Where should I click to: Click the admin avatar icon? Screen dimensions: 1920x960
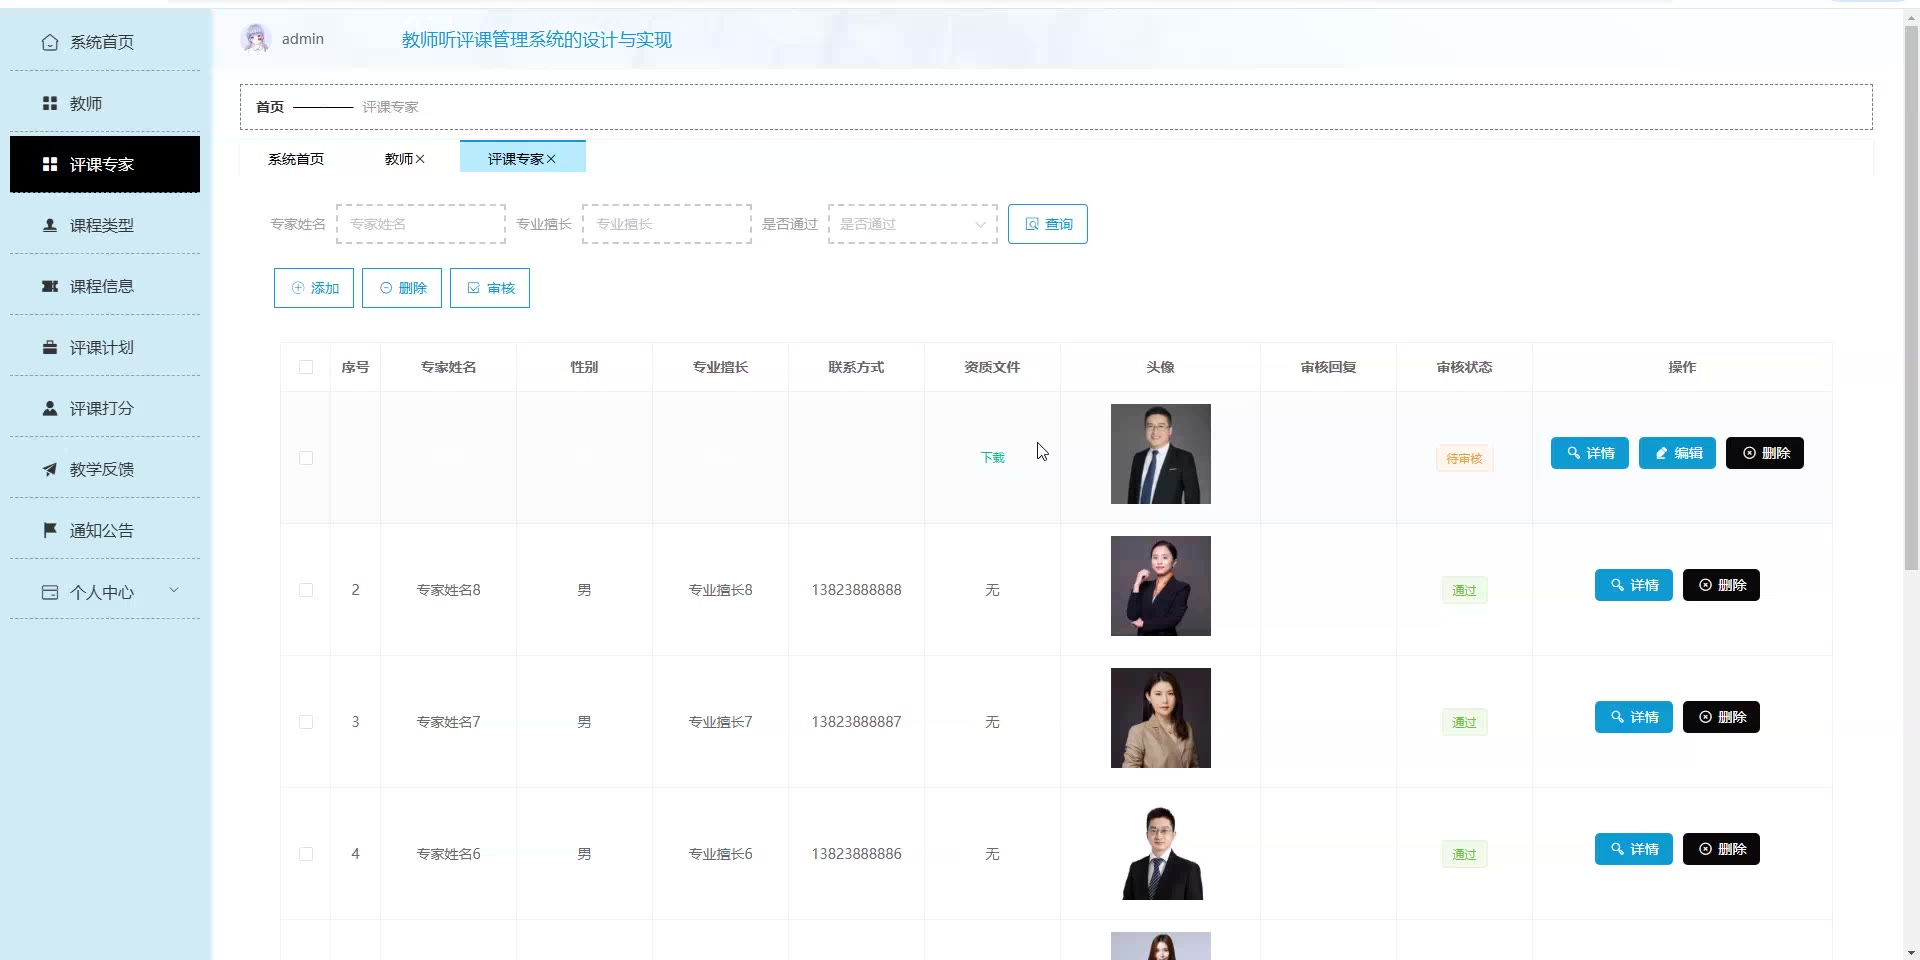tap(256, 39)
